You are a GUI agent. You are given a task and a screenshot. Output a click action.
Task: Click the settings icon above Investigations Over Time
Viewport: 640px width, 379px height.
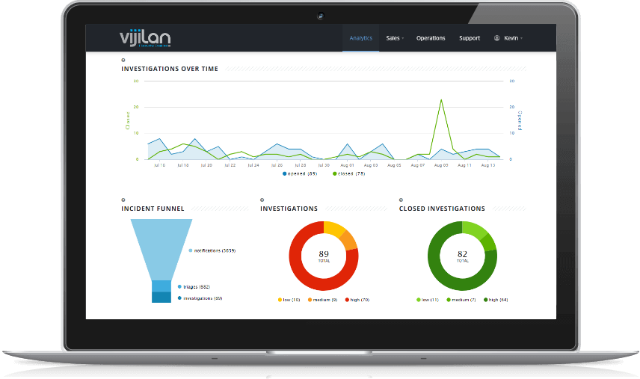pos(123,60)
